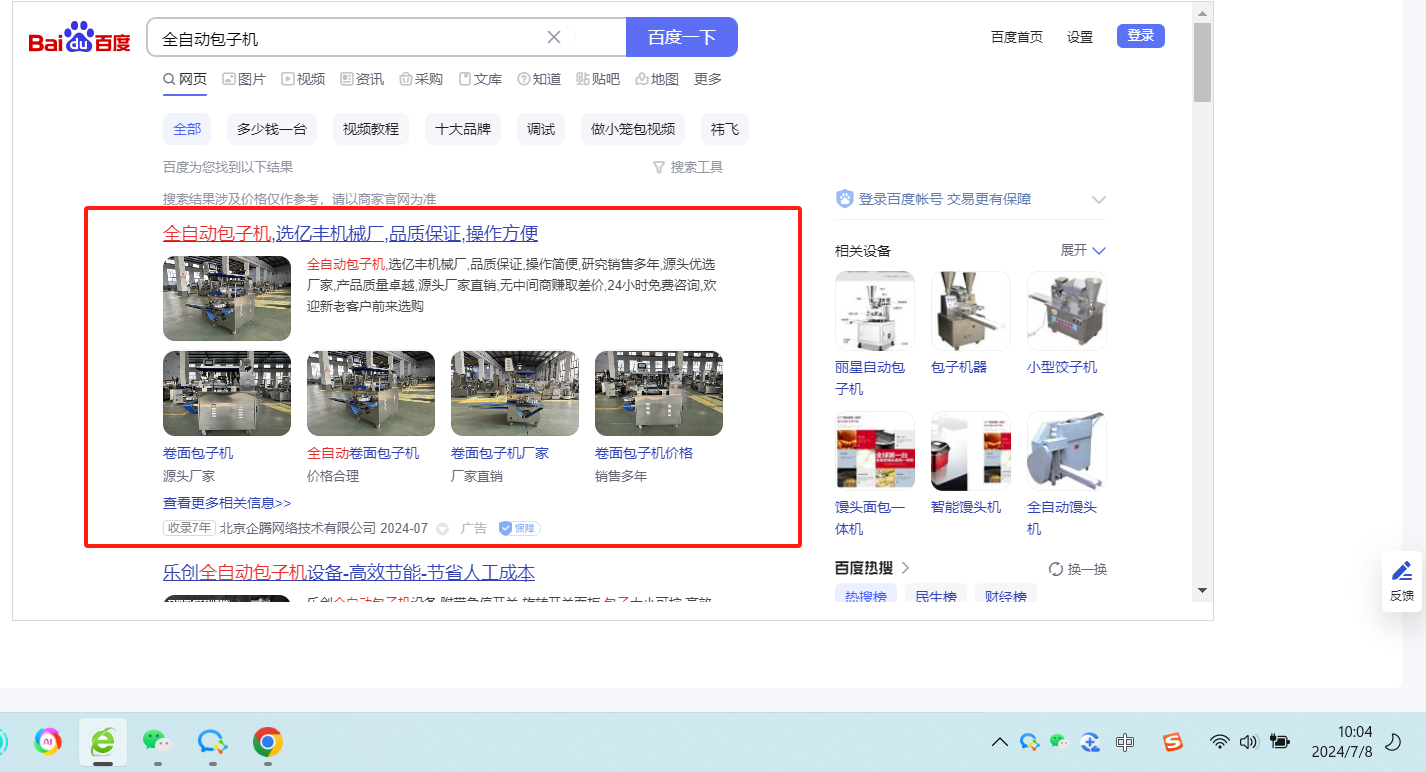Open the 知道 Q&A tab
1426x772 pixels.
pyautogui.click(x=539, y=79)
